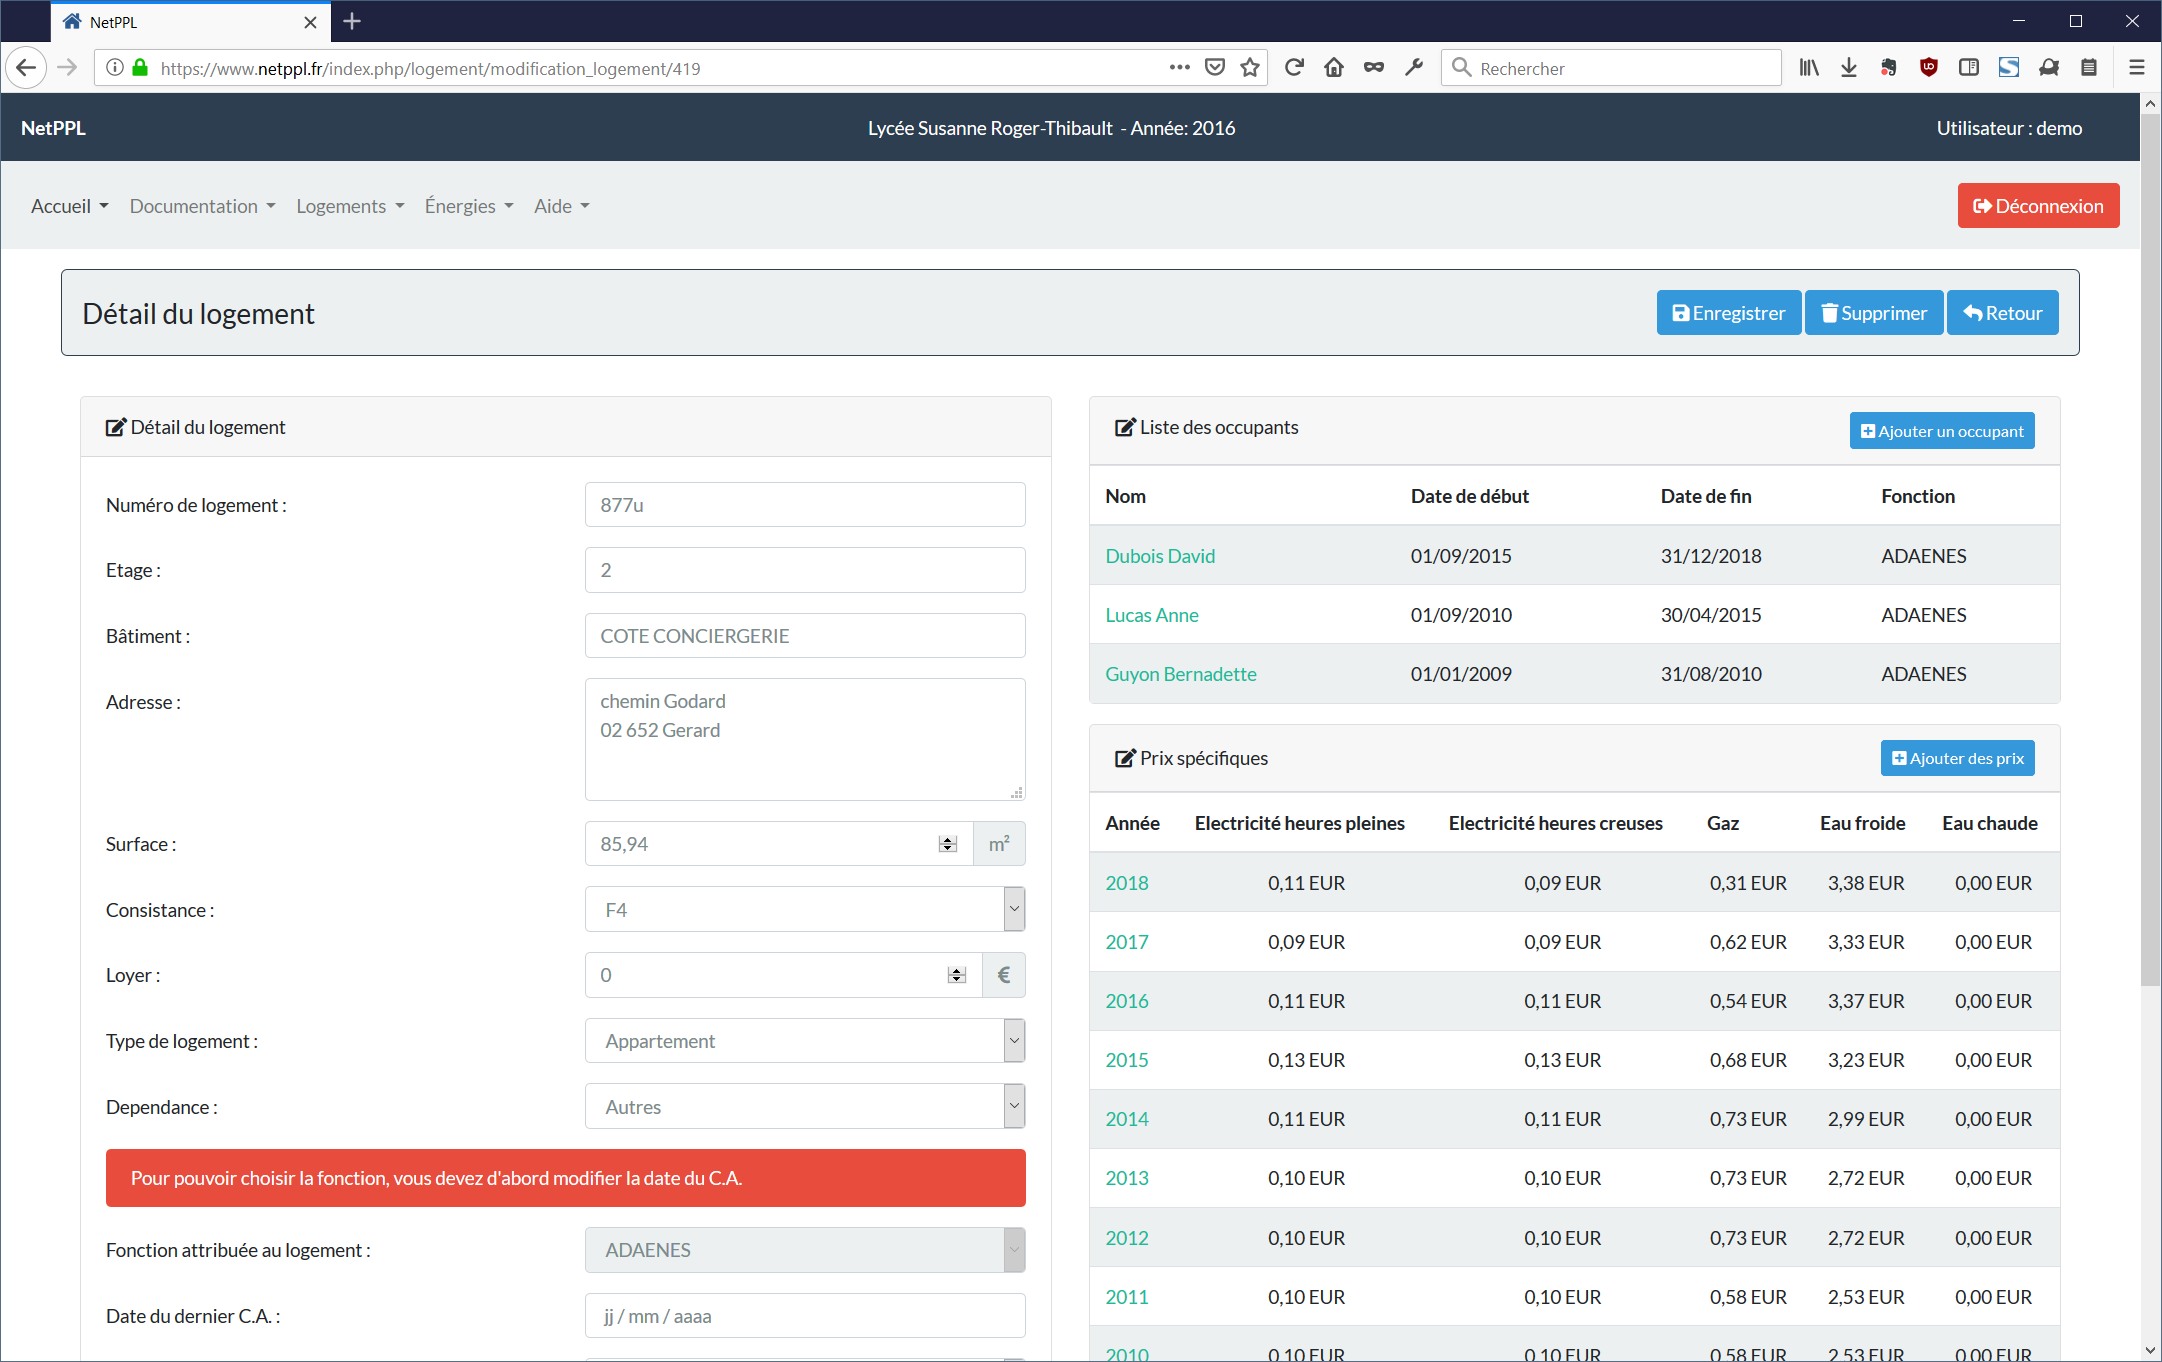The width and height of the screenshot is (2162, 1362).
Task: Save with the Enregistrer button
Action: click(1728, 313)
